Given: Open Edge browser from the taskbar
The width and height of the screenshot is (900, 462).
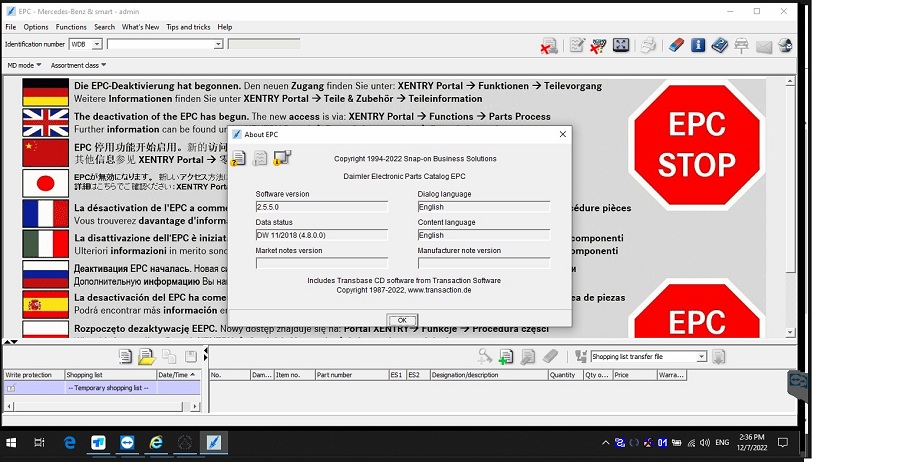Looking at the screenshot, I should 69,442.
